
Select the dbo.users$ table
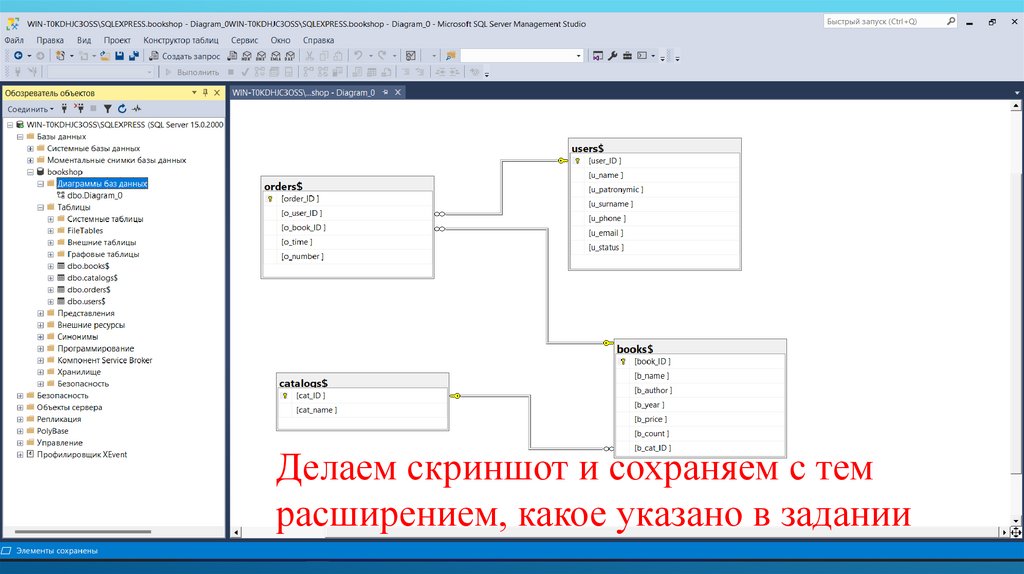click(86, 301)
